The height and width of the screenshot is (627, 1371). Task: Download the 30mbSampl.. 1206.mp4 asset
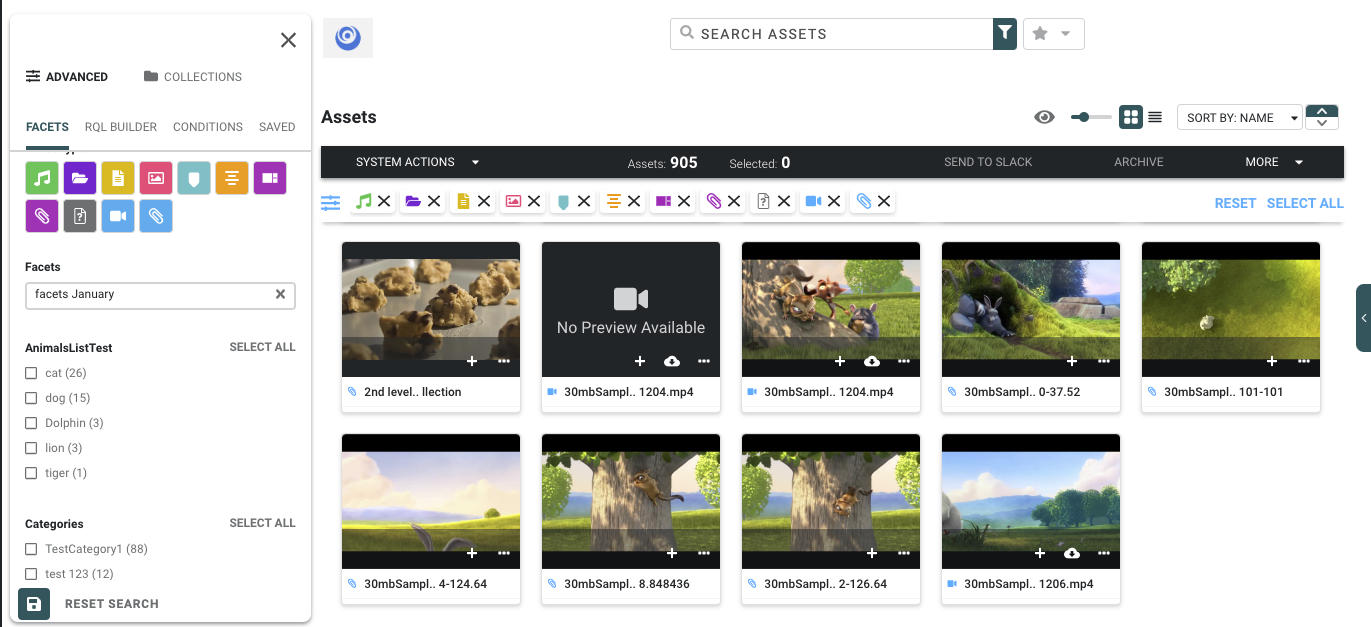(x=1072, y=553)
